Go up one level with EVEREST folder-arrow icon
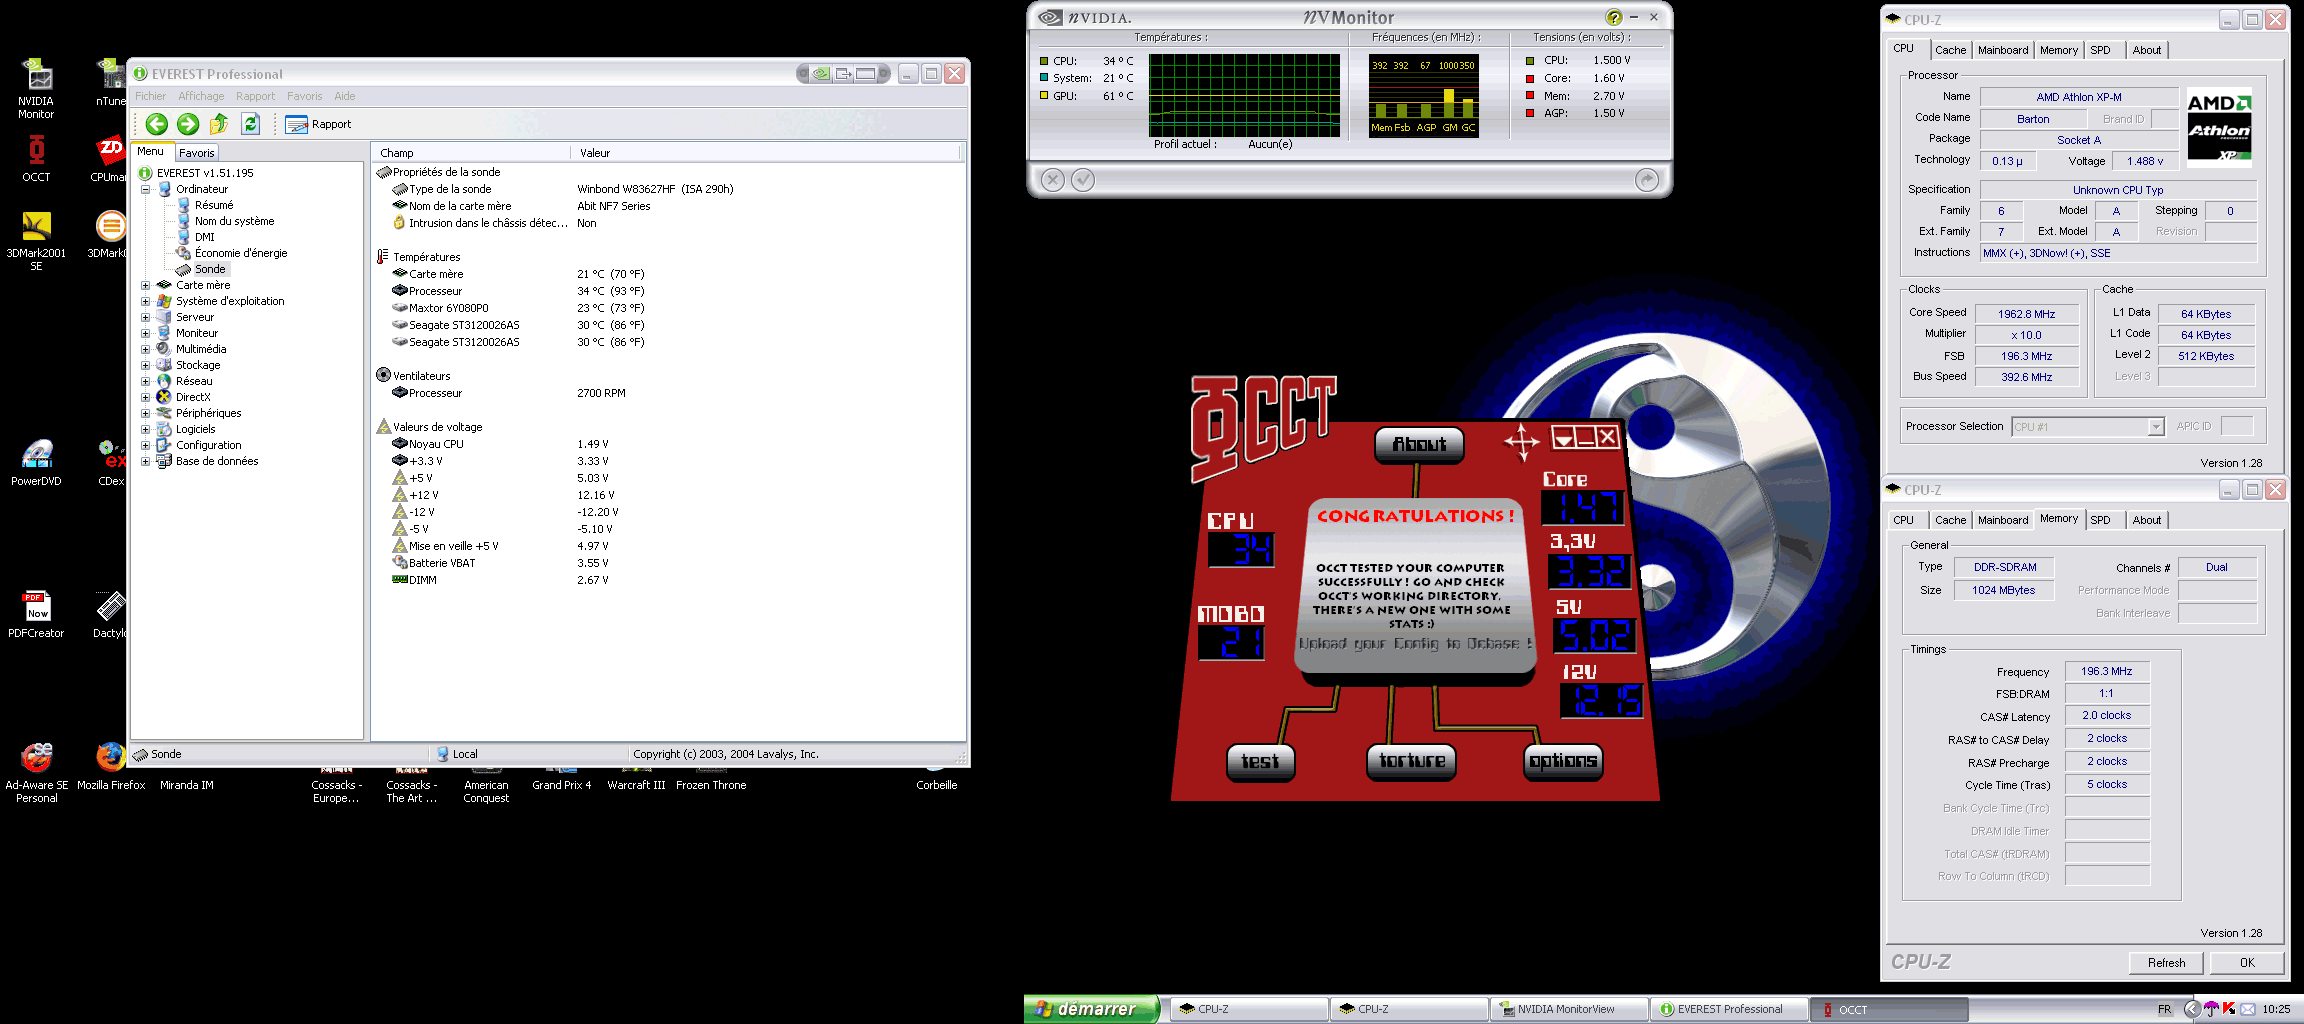The height and width of the screenshot is (1024, 2304). (219, 124)
